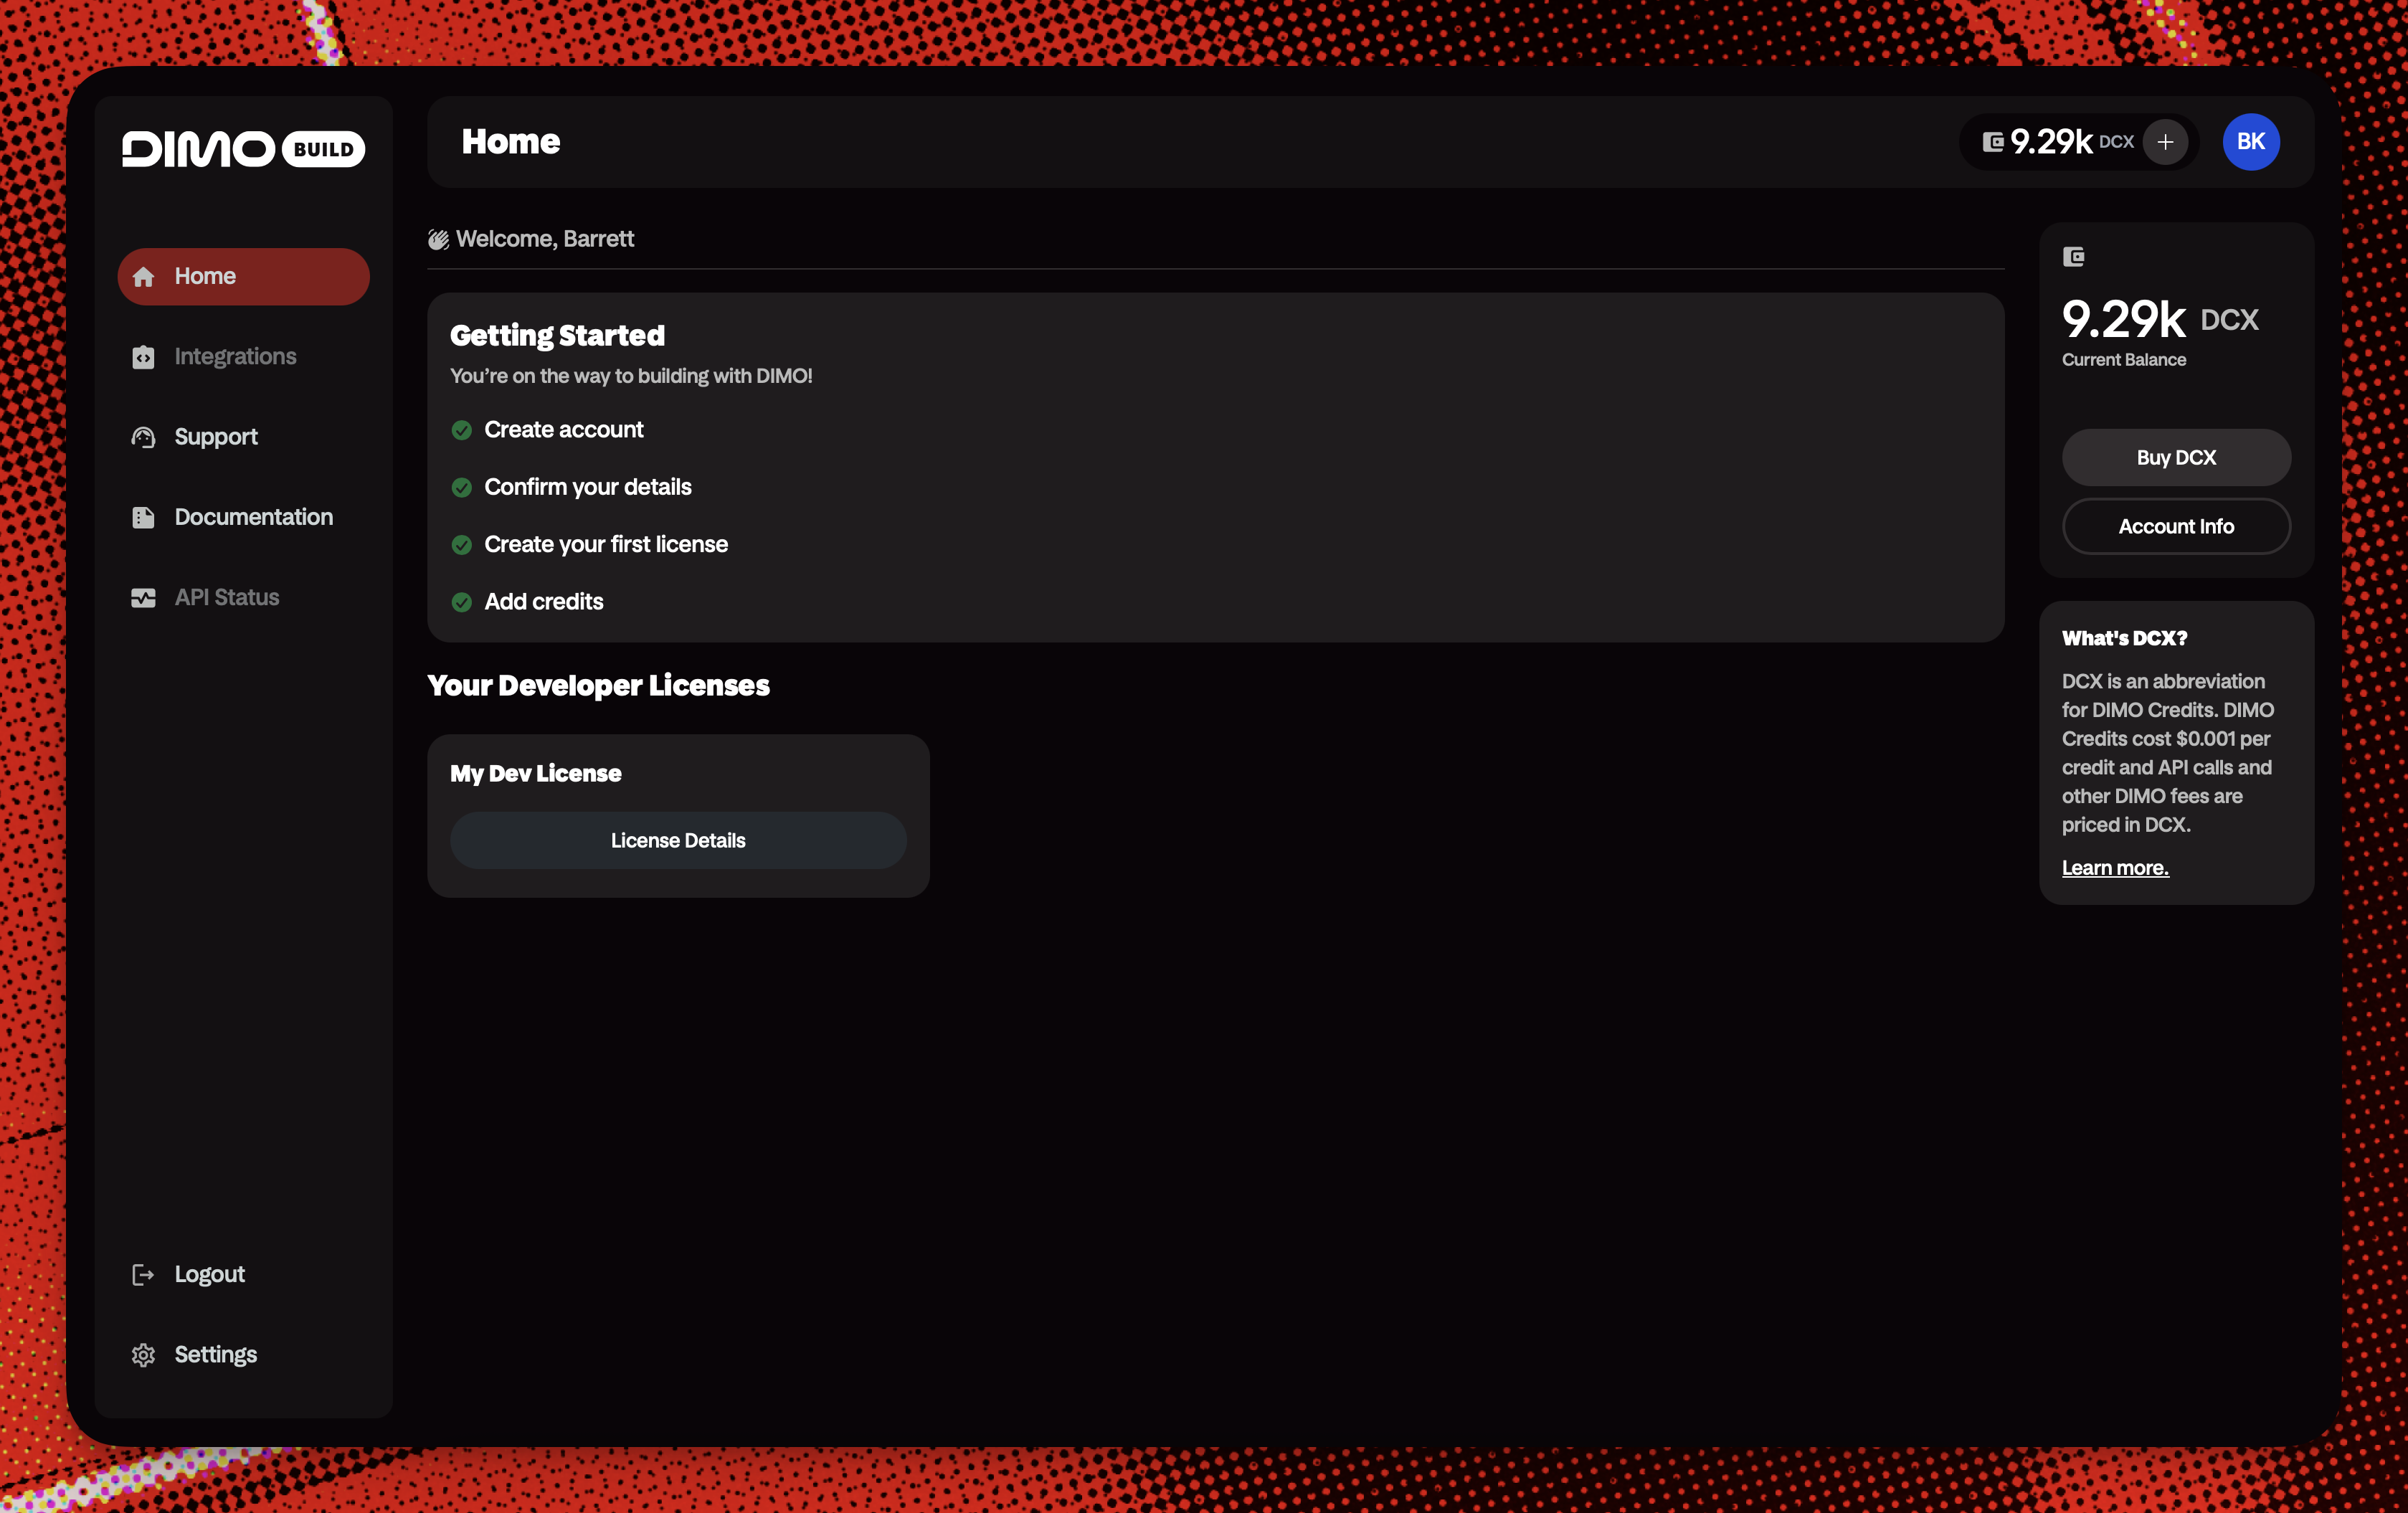The image size is (2408, 1513).
Task: Click the Confirm your details checkmark
Action: (x=461, y=487)
